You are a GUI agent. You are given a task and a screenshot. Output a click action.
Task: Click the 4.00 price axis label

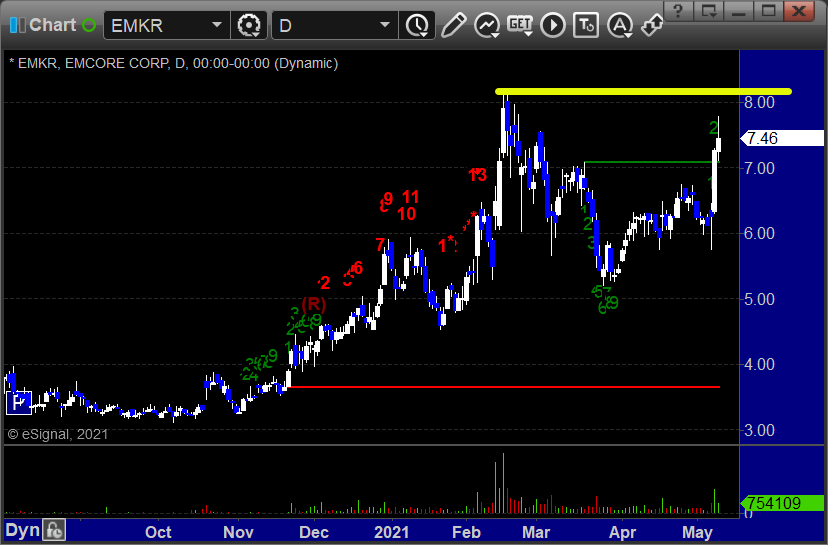pyautogui.click(x=759, y=364)
